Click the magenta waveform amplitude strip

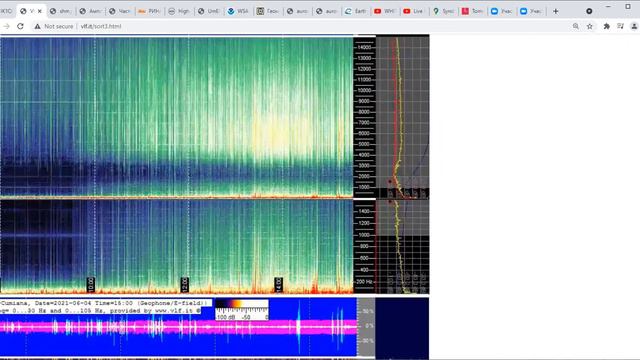pyautogui.click(x=178, y=327)
